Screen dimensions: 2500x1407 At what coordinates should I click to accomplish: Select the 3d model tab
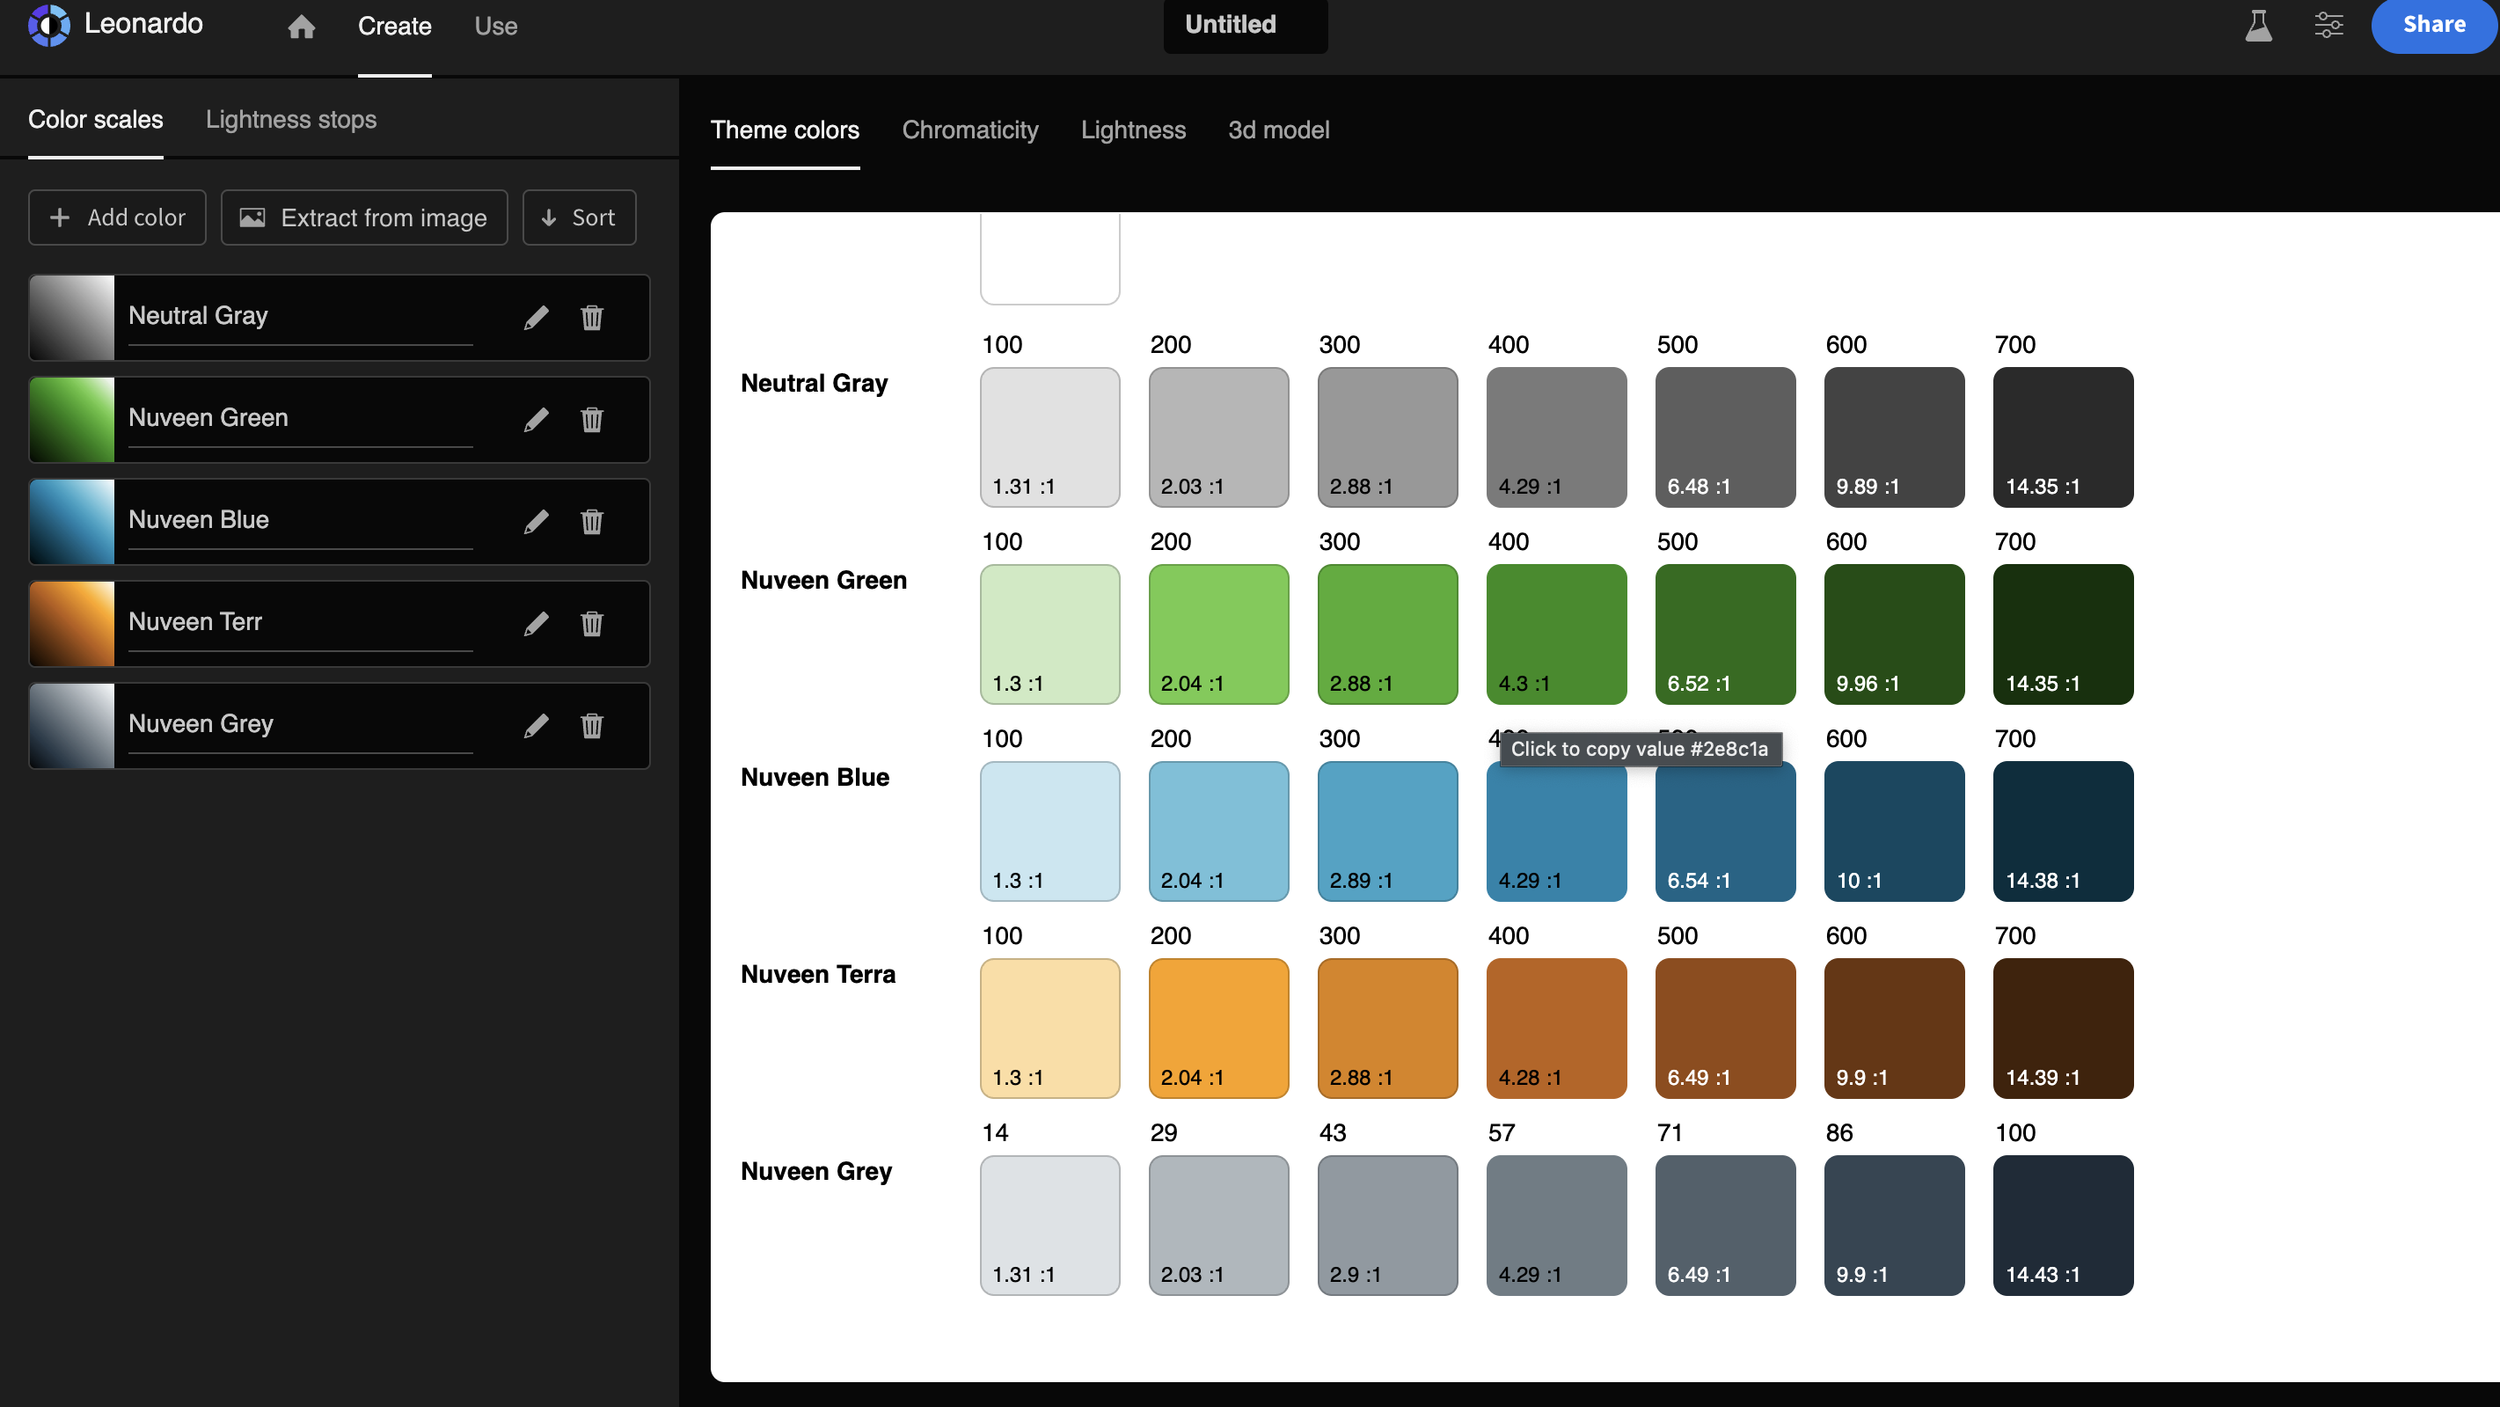(x=1278, y=131)
